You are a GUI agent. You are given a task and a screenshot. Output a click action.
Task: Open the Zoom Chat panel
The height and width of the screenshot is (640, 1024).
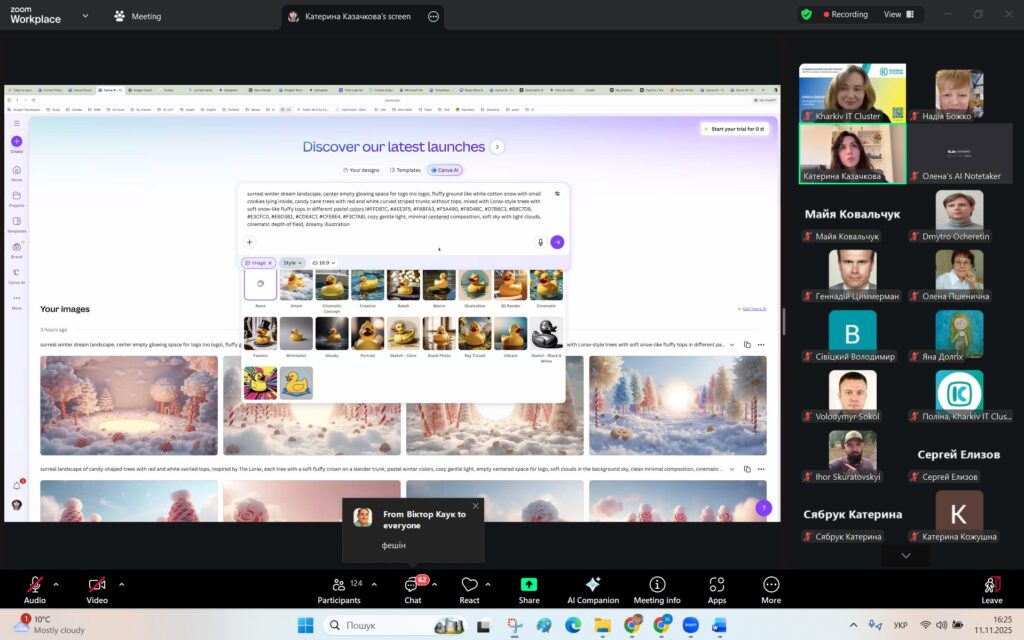(412, 586)
